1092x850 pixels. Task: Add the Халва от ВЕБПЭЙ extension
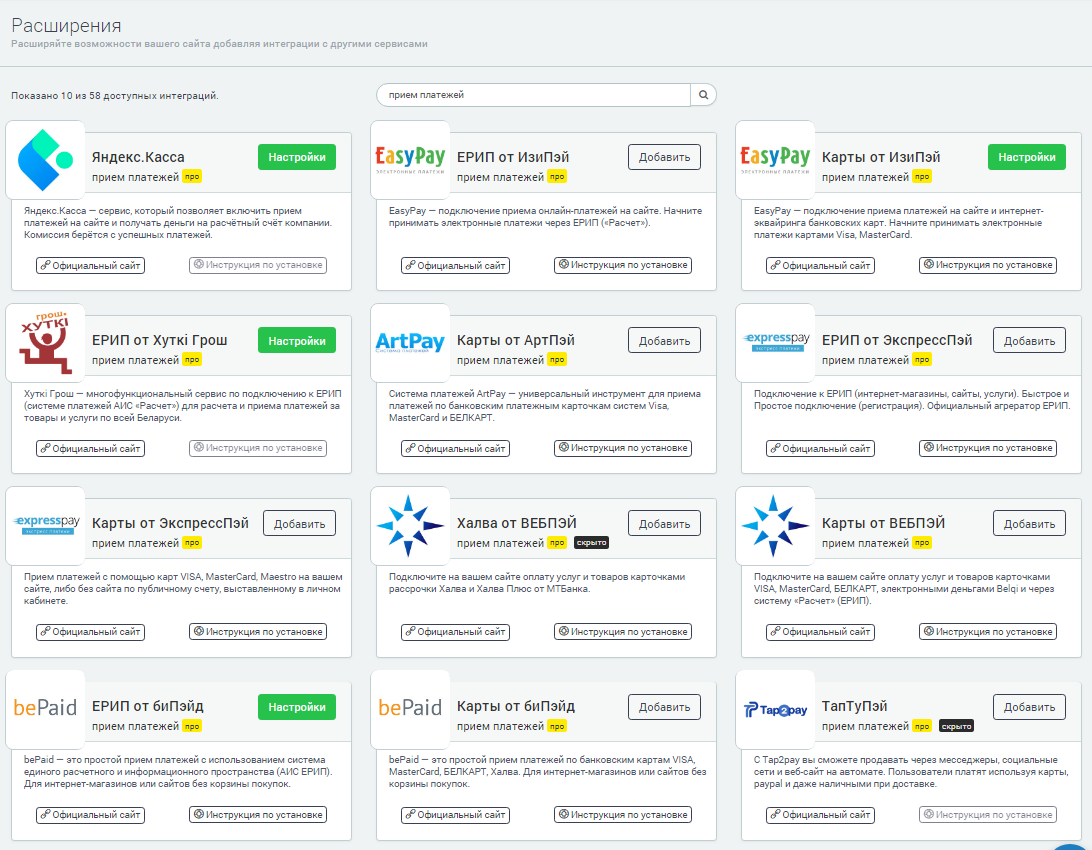pos(664,524)
